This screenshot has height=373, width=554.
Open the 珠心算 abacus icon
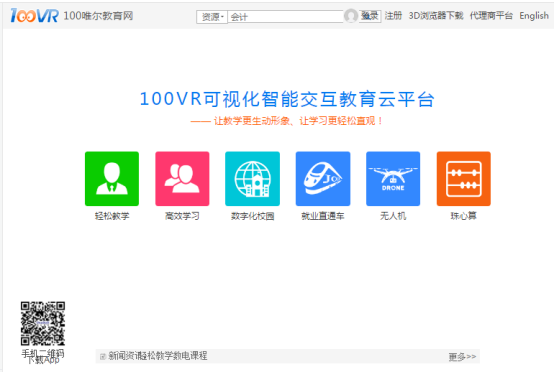(x=464, y=179)
